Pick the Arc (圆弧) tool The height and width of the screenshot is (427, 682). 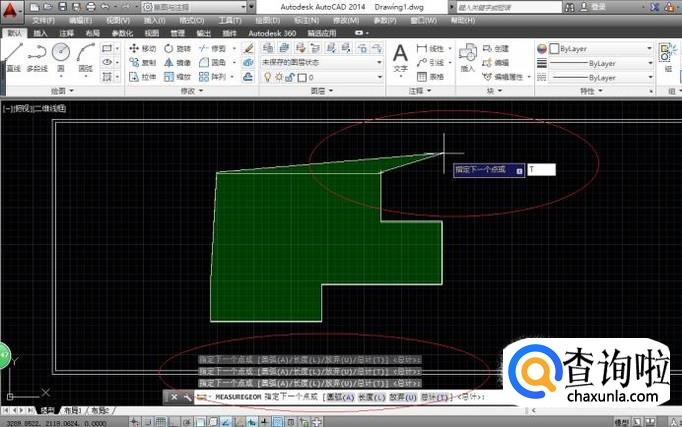pyautogui.click(x=87, y=56)
